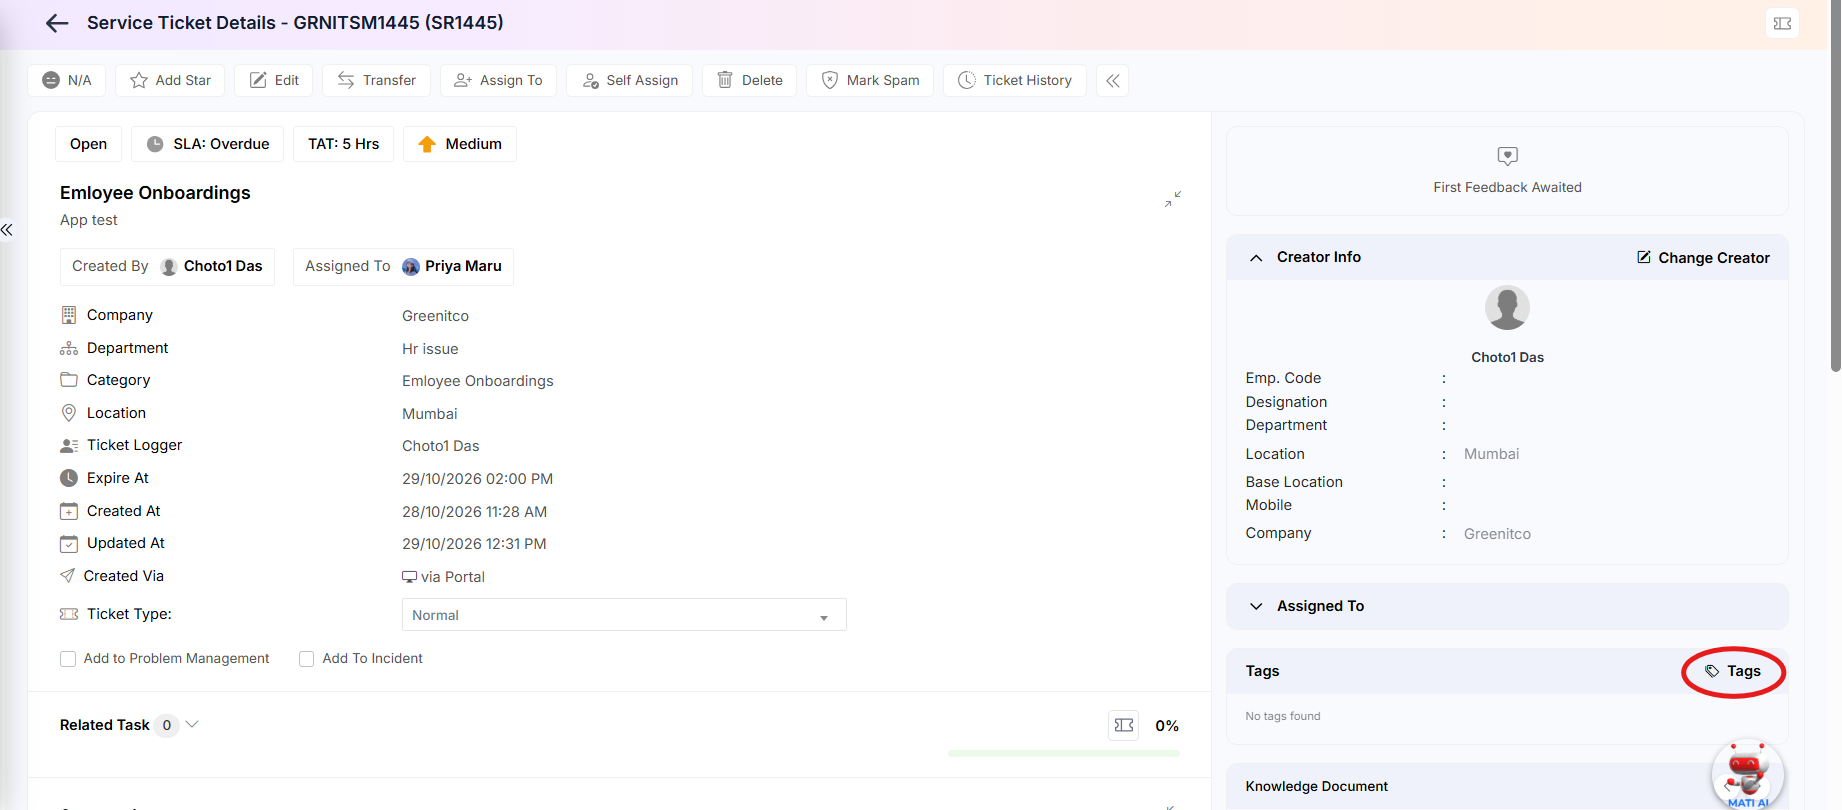Collapse the Creator Info panel
The image size is (1842, 810).
click(1256, 258)
